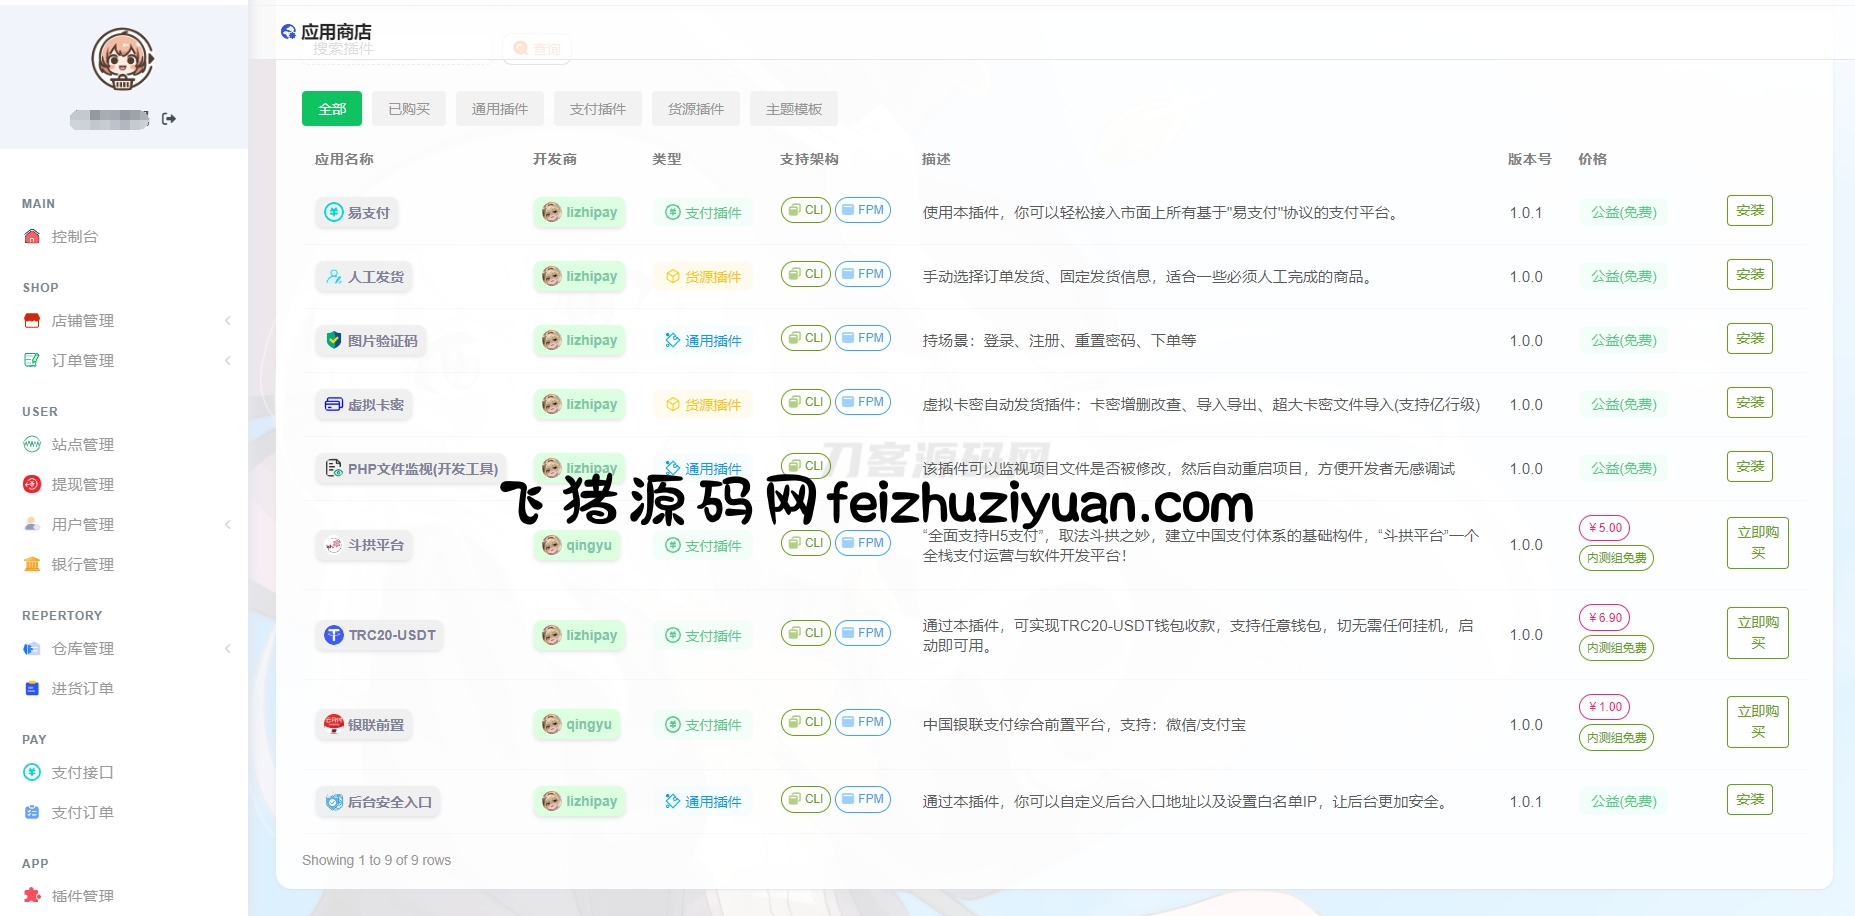Image resolution: width=1855 pixels, height=916 pixels.
Task: Click the 支付接口 sidebar icon
Action: click(32, 773)
